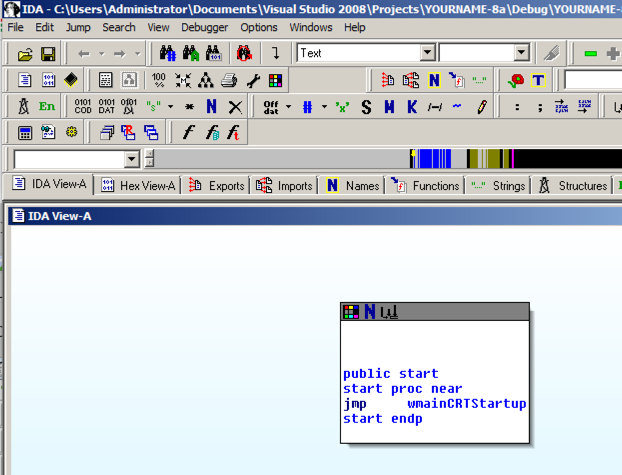Open the Debugger menu
The image size is (622, 475).
pos(205,27)
